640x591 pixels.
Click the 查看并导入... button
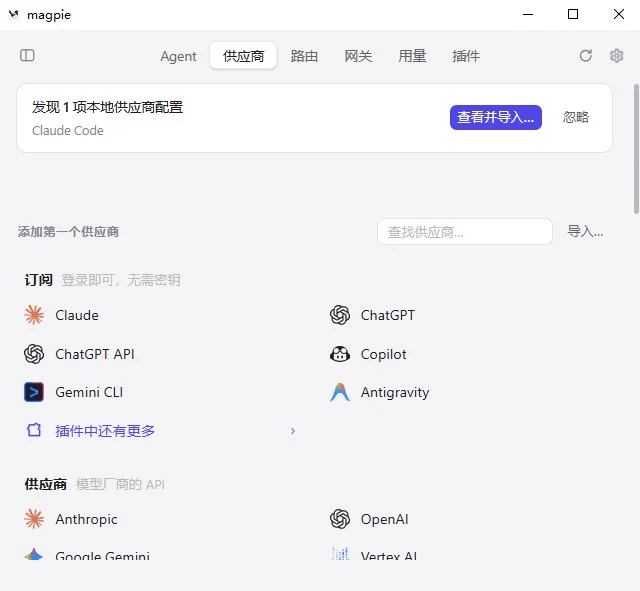tap(496, 118)
